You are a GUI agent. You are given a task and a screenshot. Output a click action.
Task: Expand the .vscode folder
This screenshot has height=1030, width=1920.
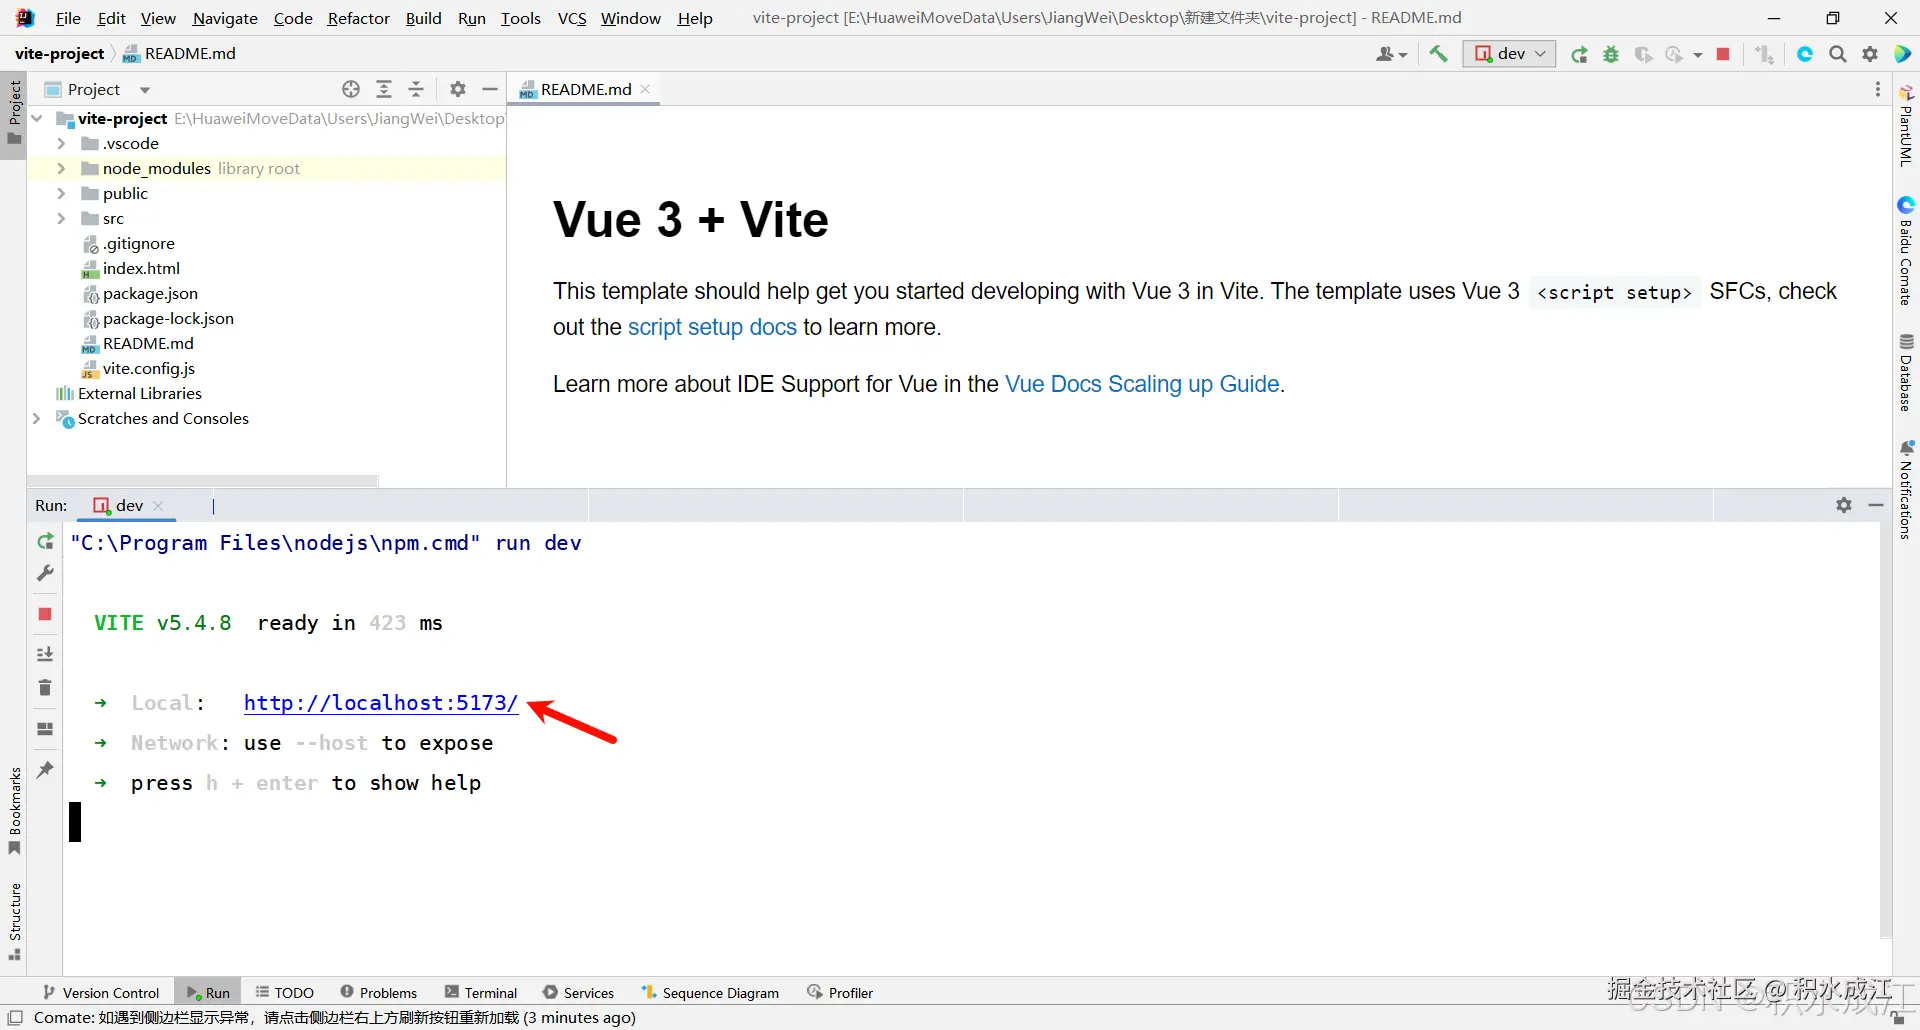click(x=61, y=143)
